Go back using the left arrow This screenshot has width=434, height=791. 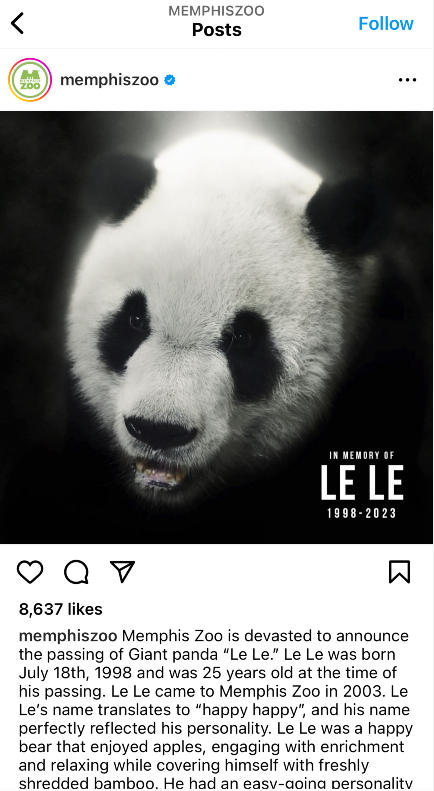tap(18, 23)
